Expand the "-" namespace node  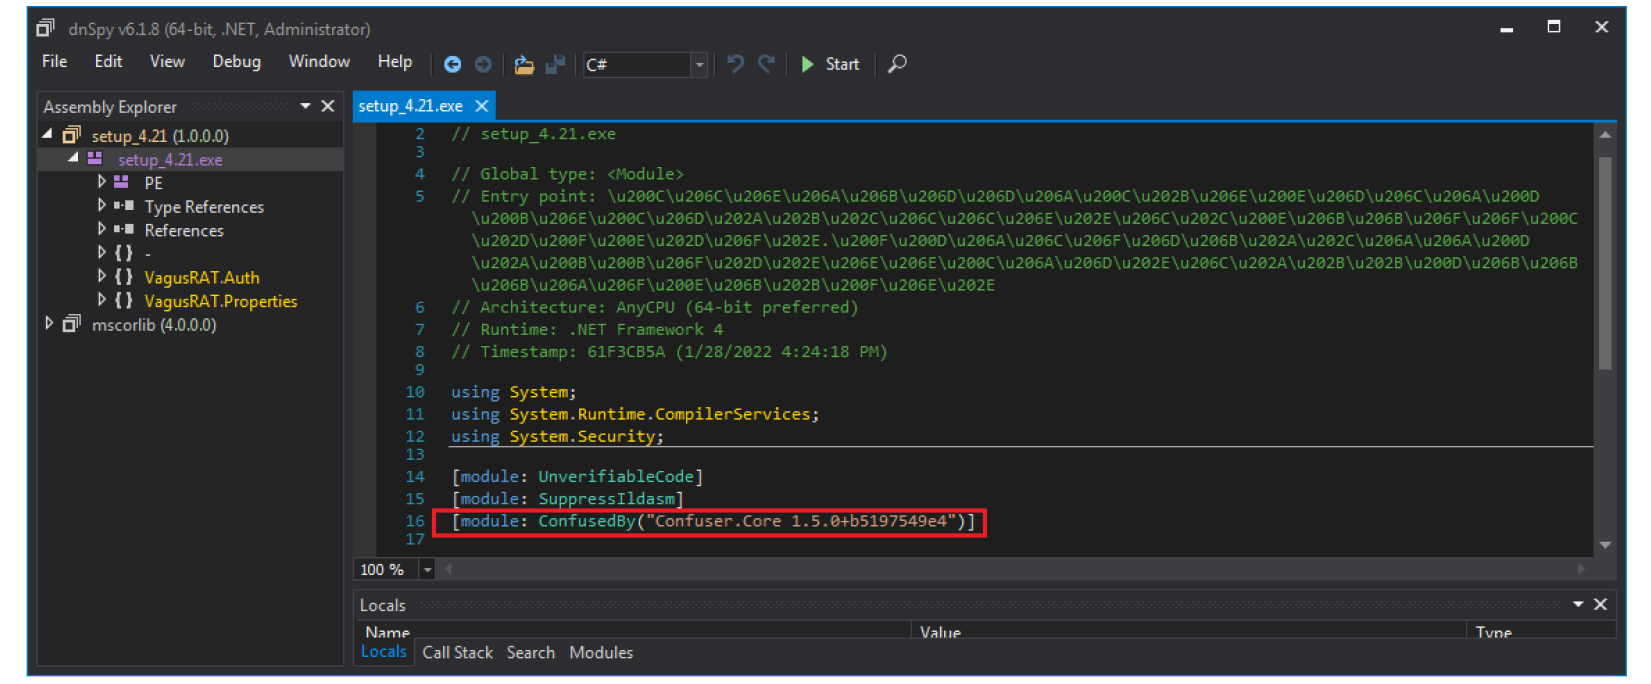click(x=101, y=253)
